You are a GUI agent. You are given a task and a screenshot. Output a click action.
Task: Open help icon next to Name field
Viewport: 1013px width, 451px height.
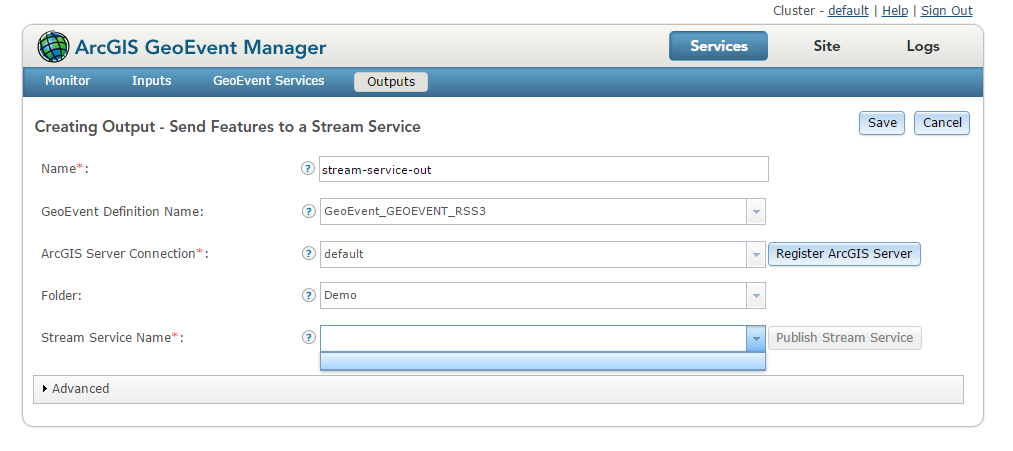308,169
